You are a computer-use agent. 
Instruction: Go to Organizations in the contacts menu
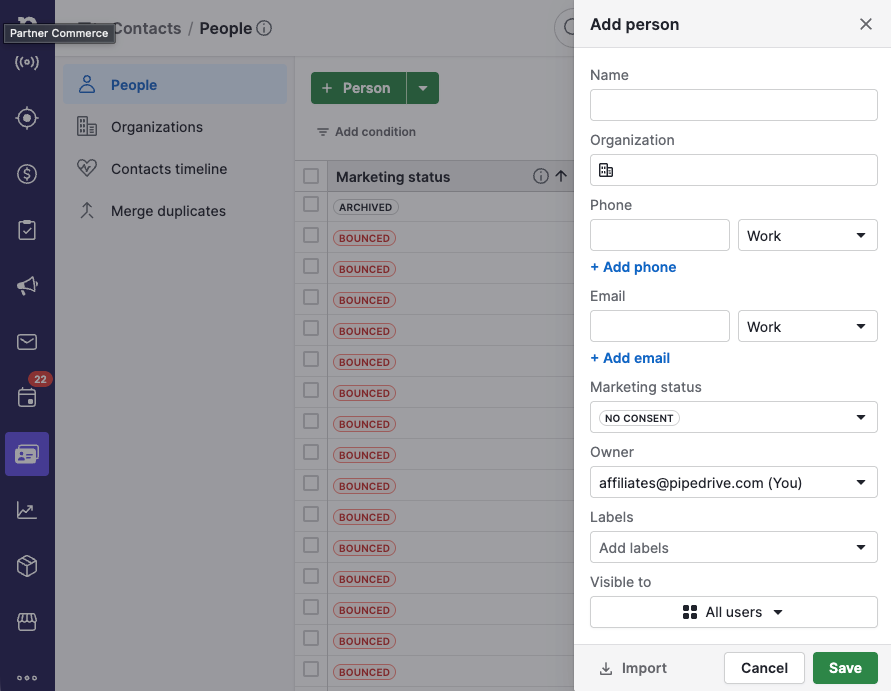tap(157, 127)
